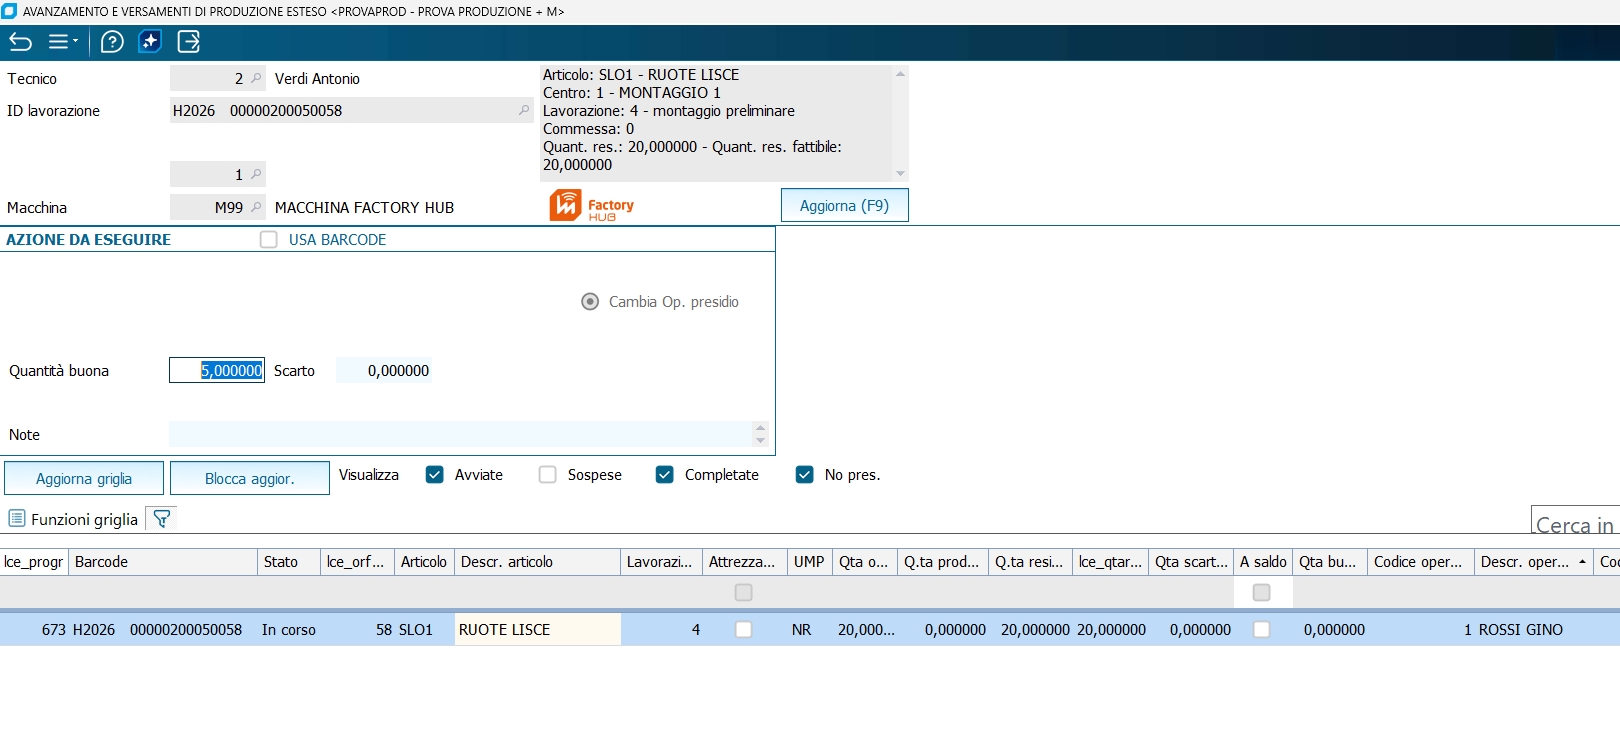Viewport: 1620px width, 737px height.
Task: Click the back arrow toolbar icon
Action: (x=21, y=42)
